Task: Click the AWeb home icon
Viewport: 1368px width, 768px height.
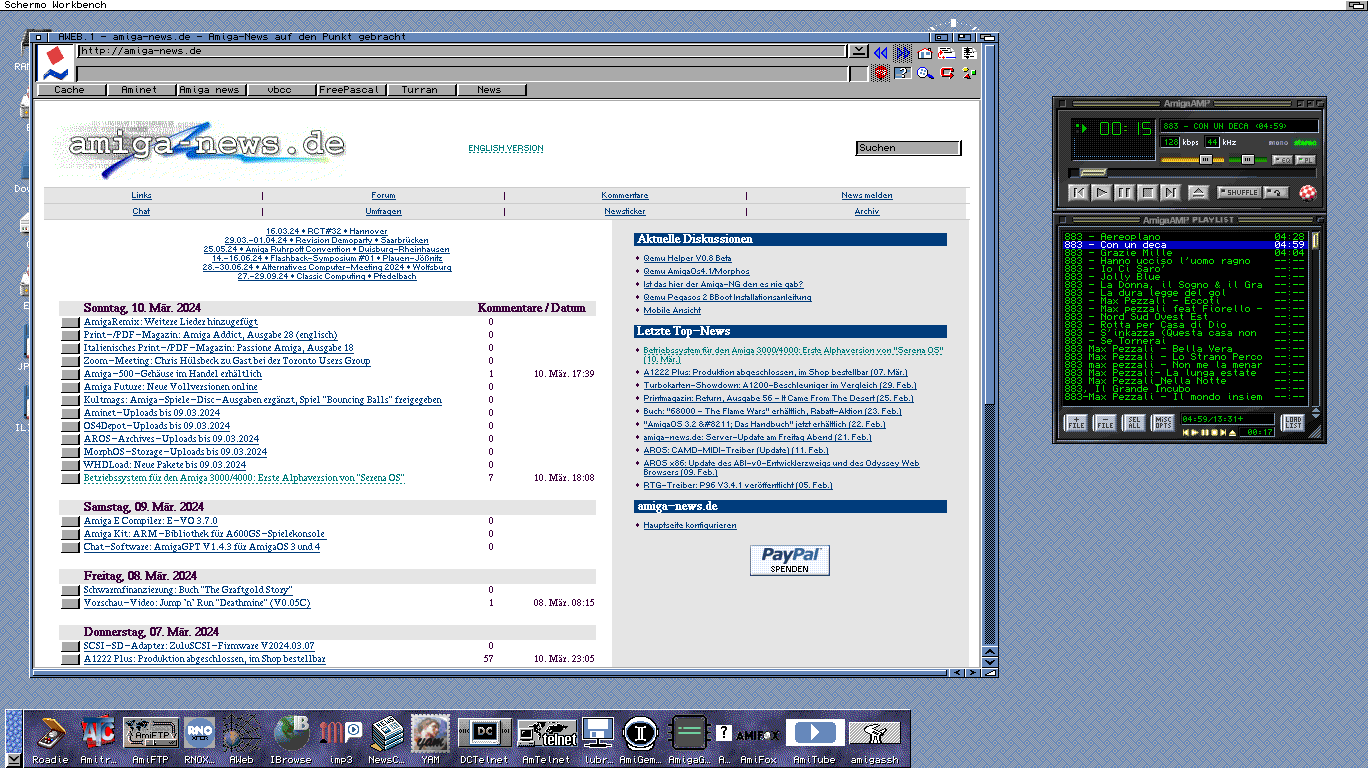Action: coord(924,52)
